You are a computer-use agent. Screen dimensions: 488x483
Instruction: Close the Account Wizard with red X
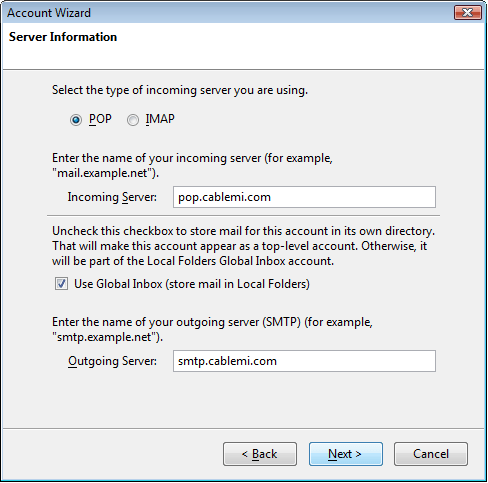pyautogui.click(x=468, y=13)
